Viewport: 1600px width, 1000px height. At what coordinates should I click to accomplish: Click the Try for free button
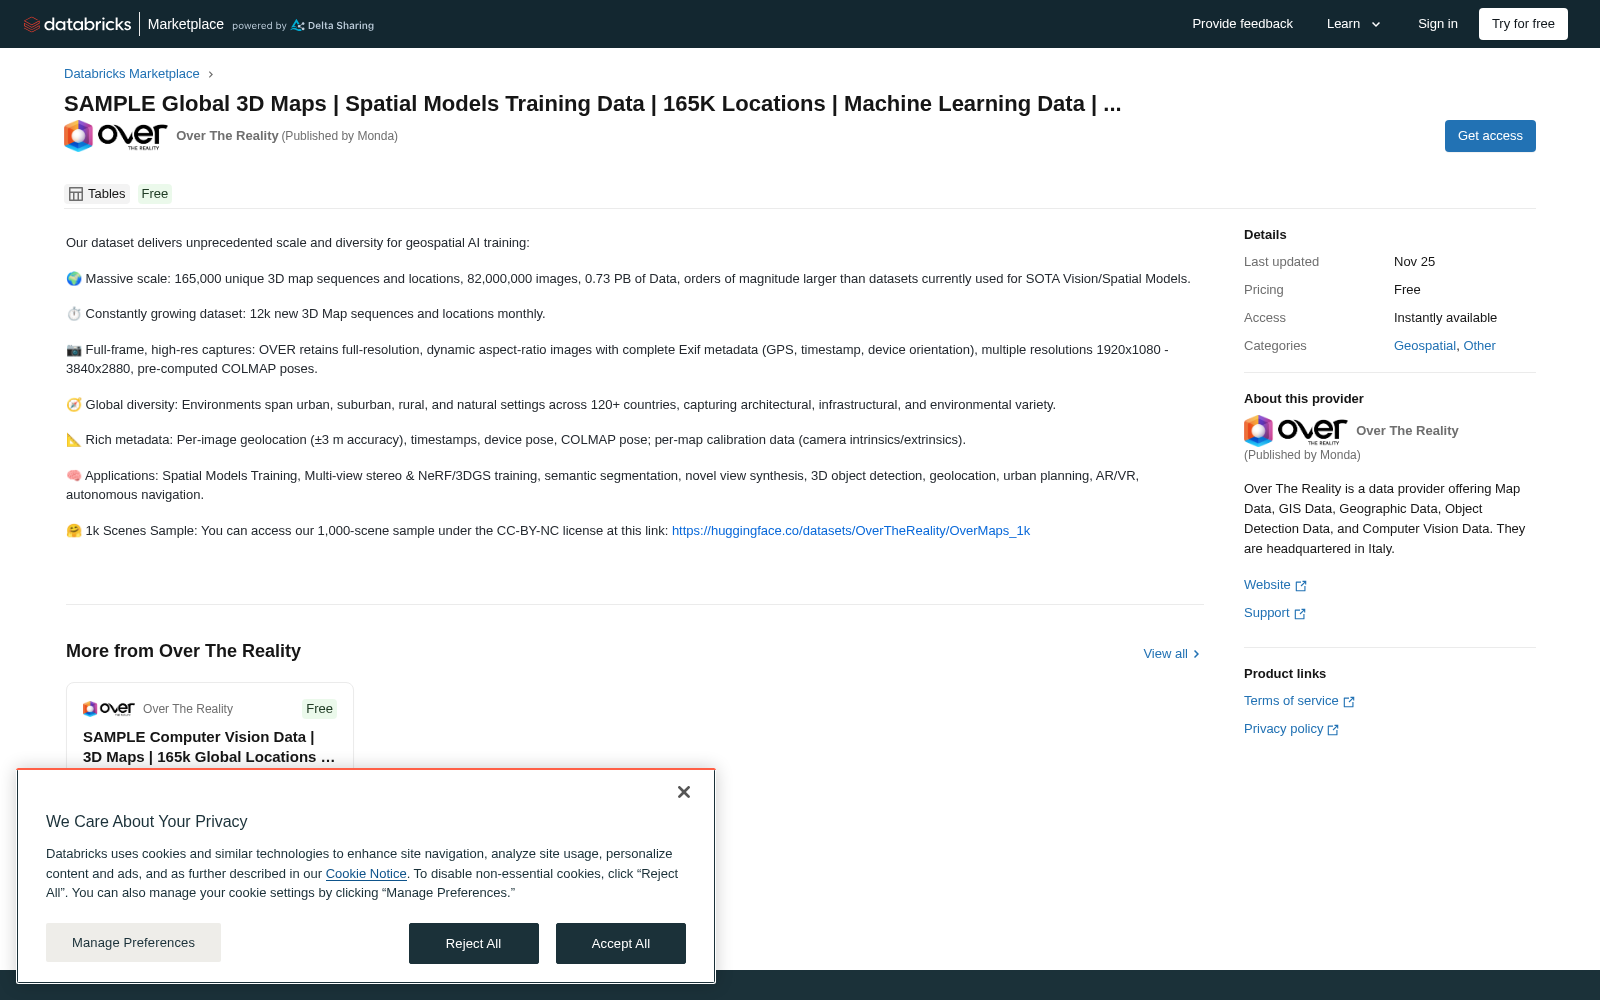(1523, 24)
